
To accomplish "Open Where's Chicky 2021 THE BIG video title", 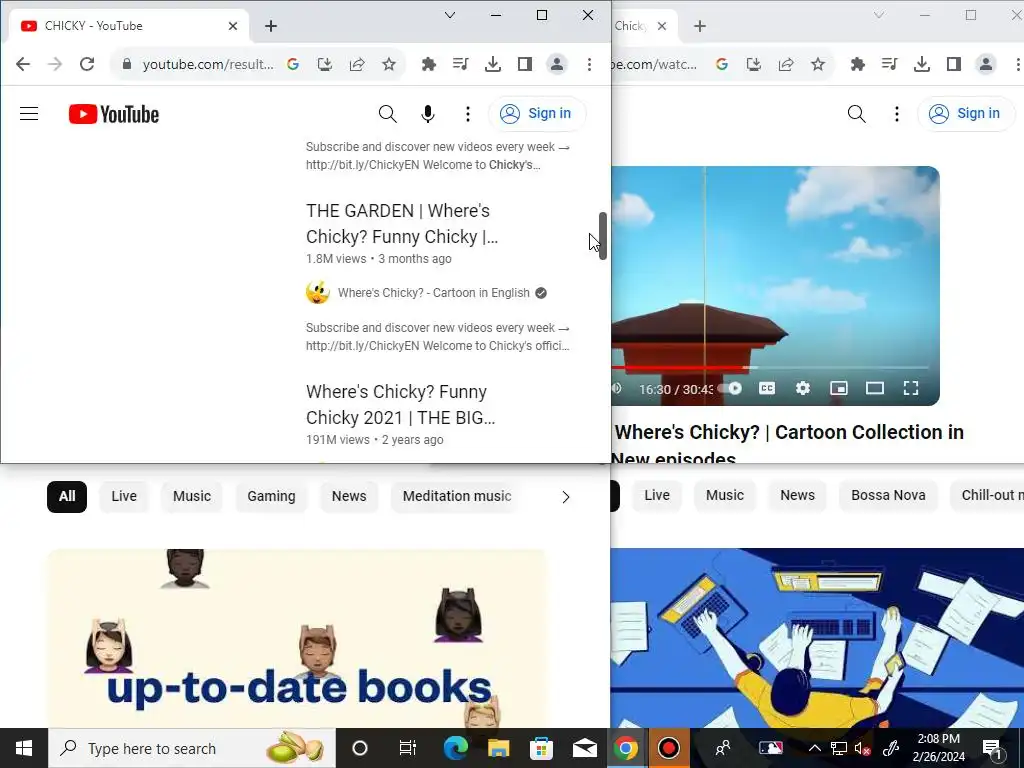I will (x=400, y=404).
